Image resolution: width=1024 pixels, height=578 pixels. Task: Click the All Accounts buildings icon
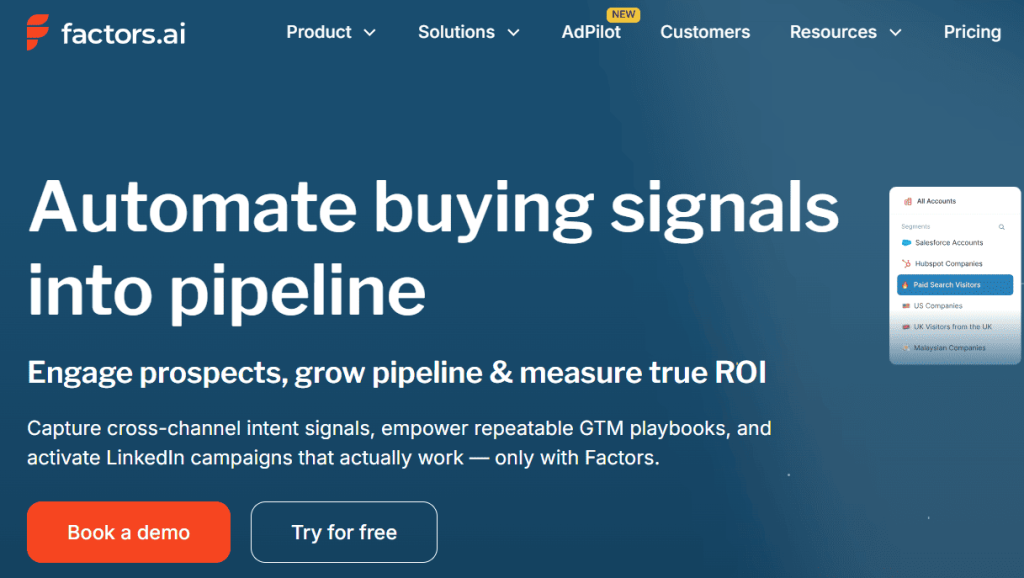(907, 201)
